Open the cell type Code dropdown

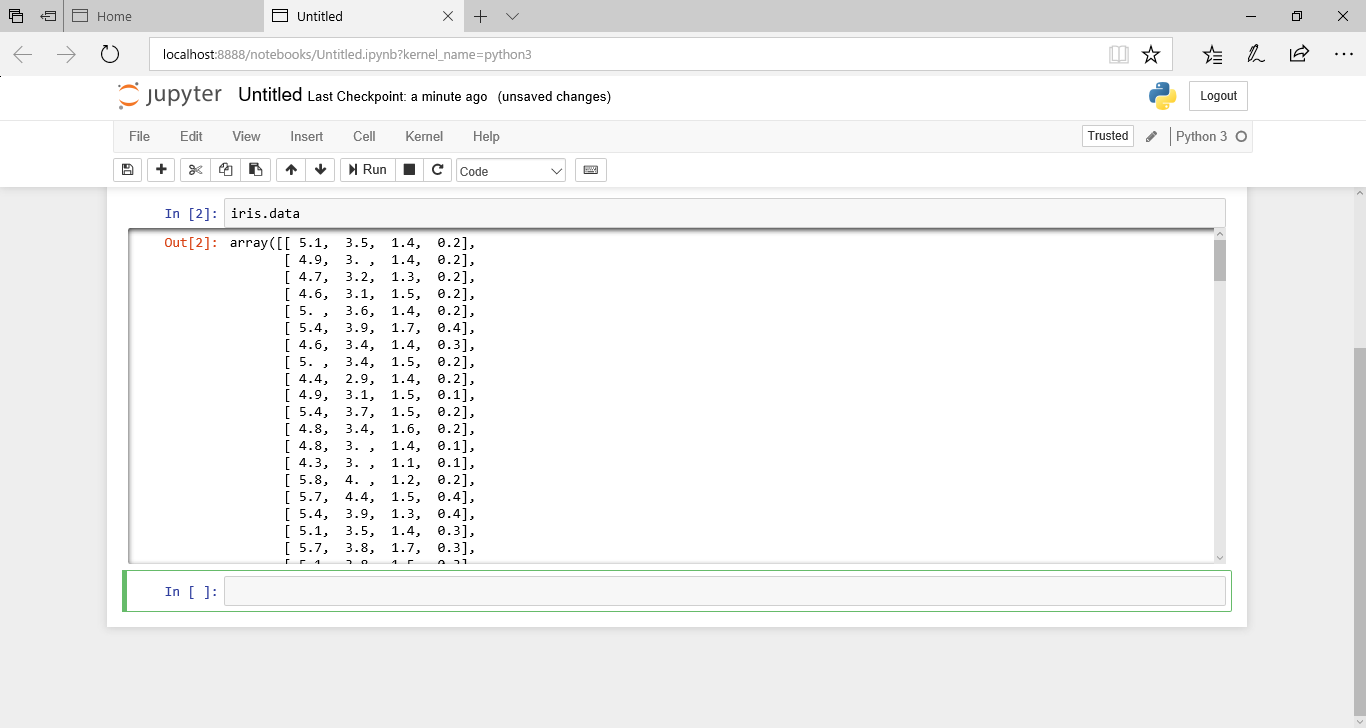coord(510,170)
